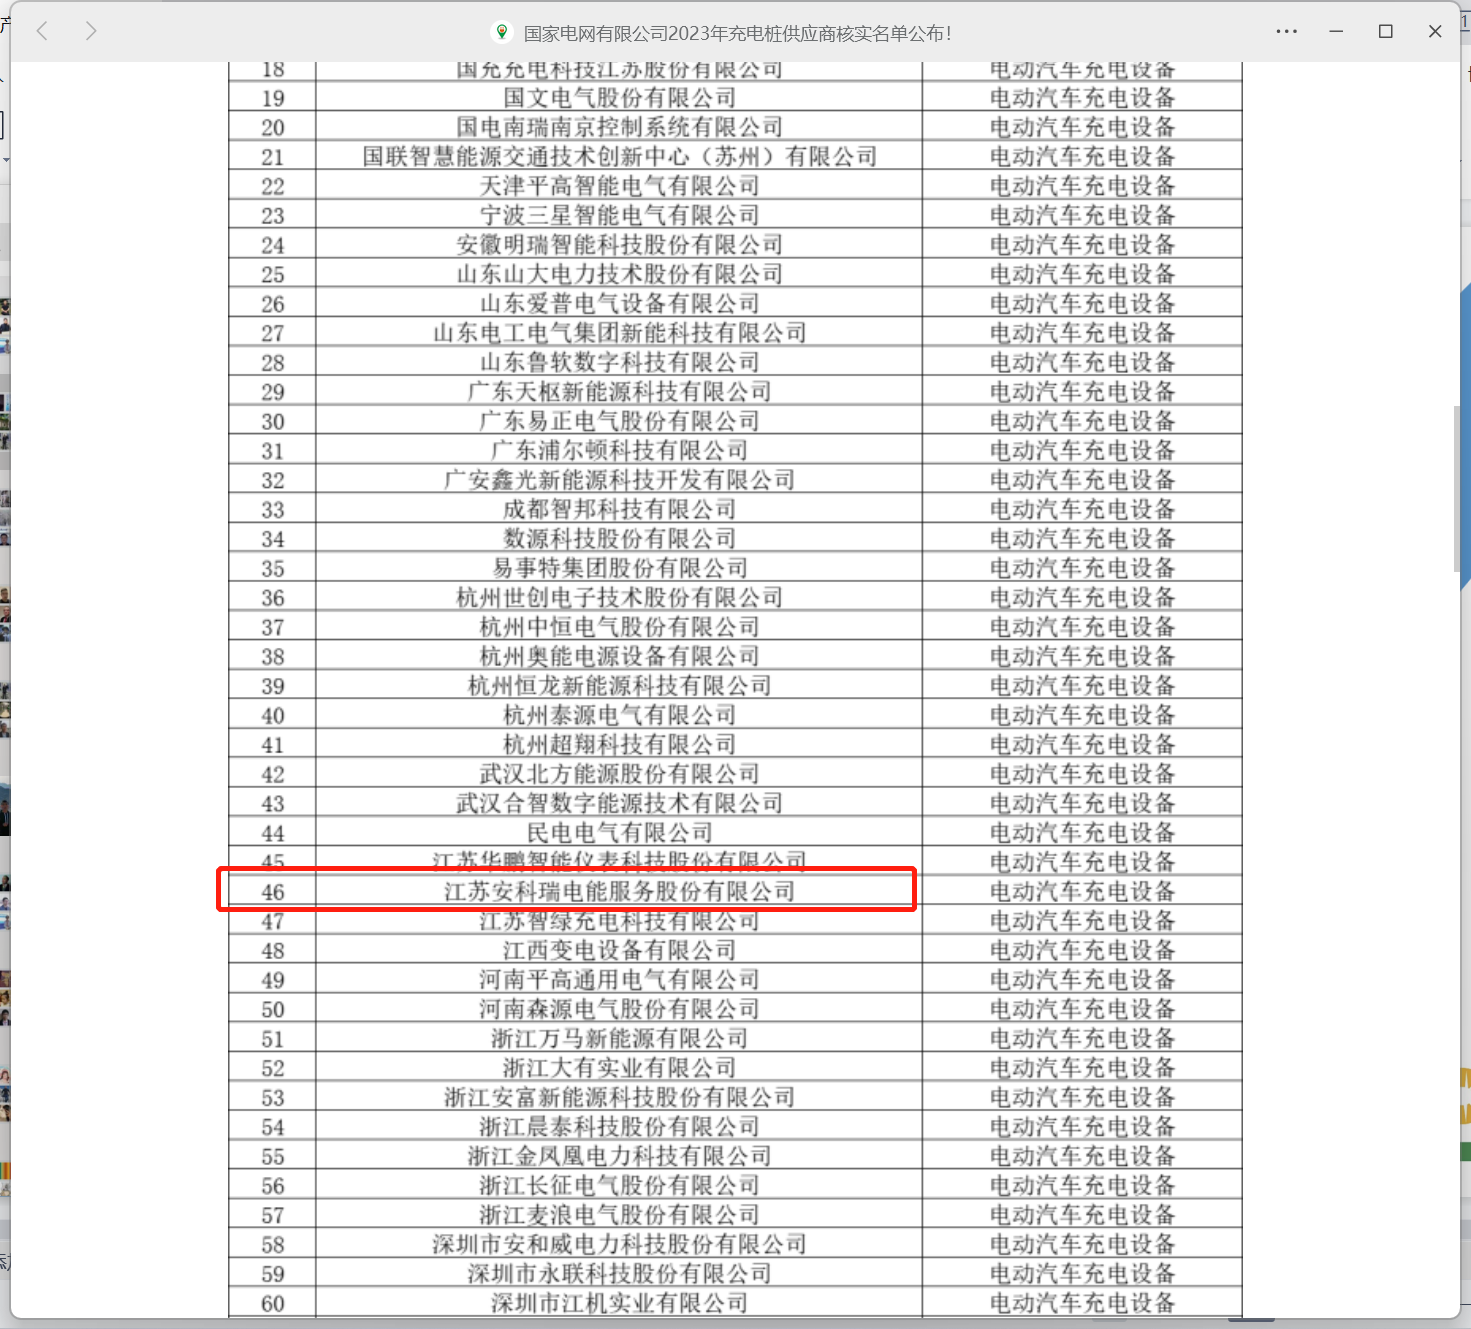The image size is (1471, 1329).
Task: Select 浙江万马新能源有限公司
Action: tap(620, 1039)
